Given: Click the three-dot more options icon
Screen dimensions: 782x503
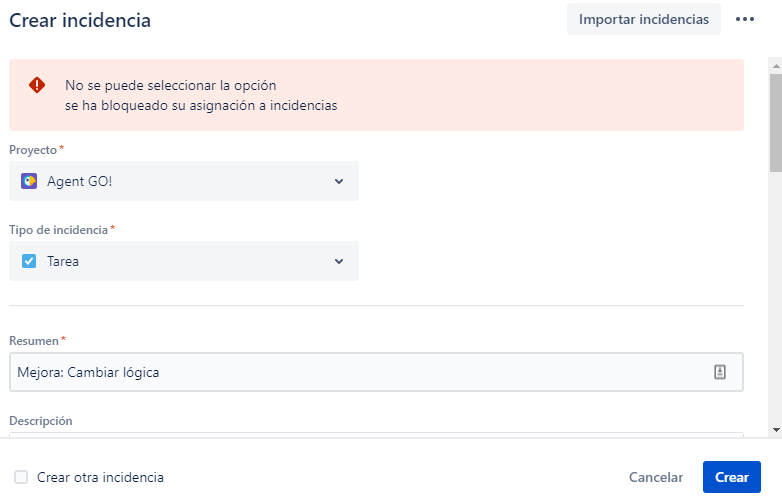Looking at the screenshot, I should click(744, 19).
